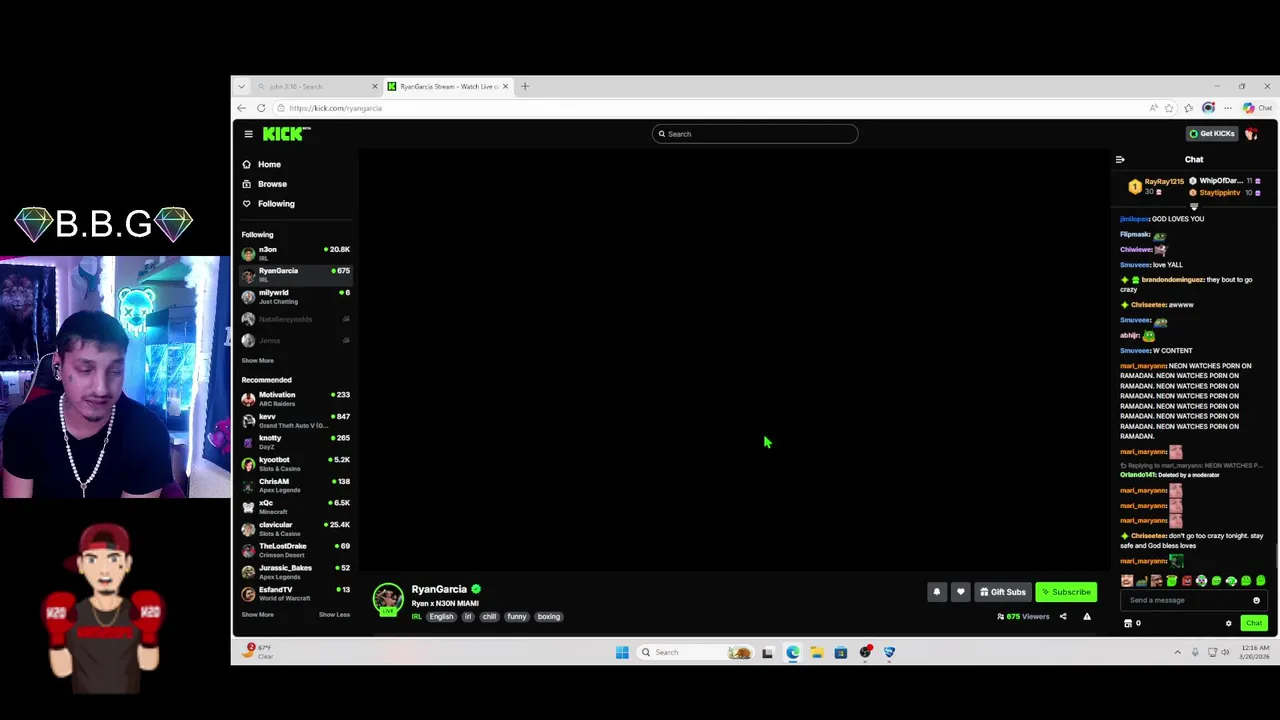Open a new browser tab

coord(525,87)
